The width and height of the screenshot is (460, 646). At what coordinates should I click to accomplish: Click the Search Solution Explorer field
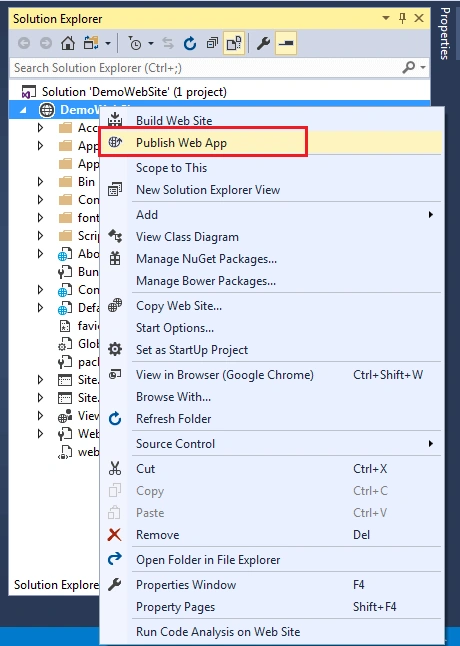click(x=206, y=68)
